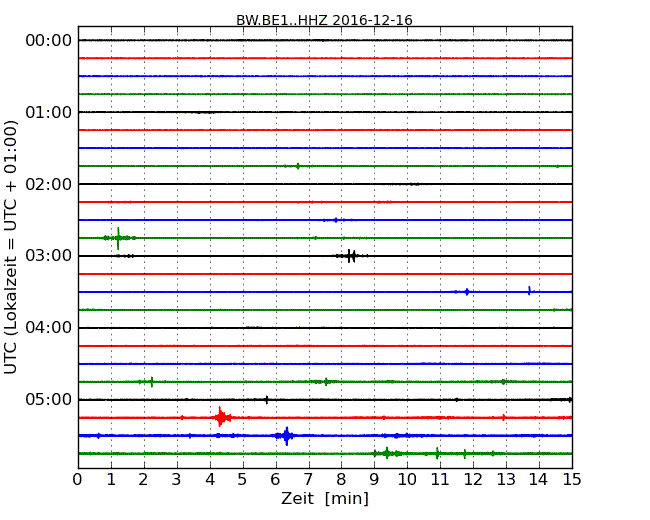
Task: Click the x-axis tick label 15
Action: 572,480
